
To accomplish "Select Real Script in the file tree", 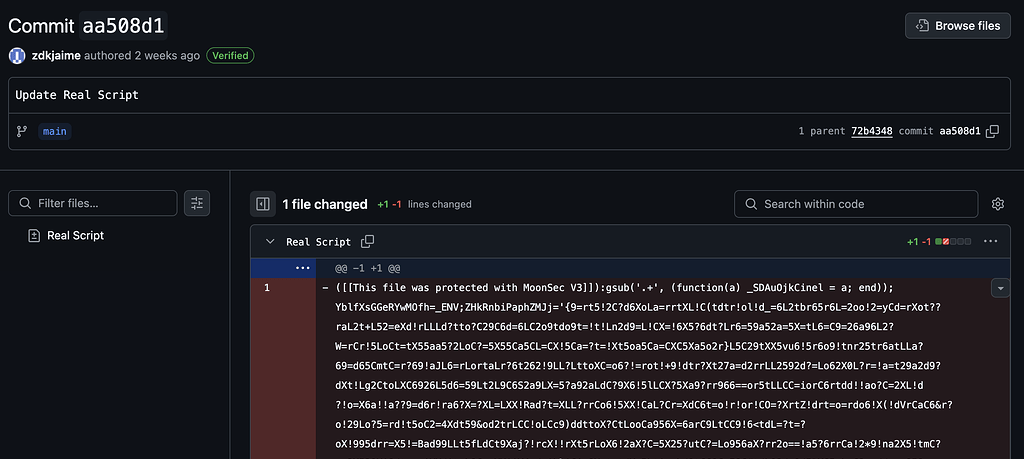I will [75, 236].
